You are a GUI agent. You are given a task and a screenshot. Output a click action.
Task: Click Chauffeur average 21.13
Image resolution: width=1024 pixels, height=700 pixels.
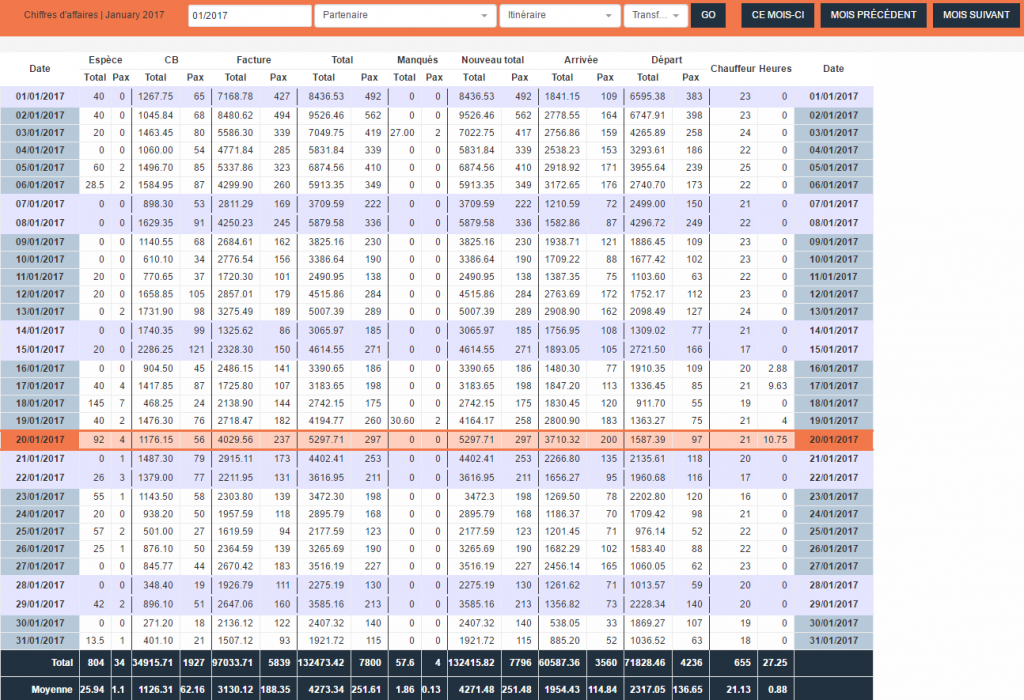pos(739,689)
